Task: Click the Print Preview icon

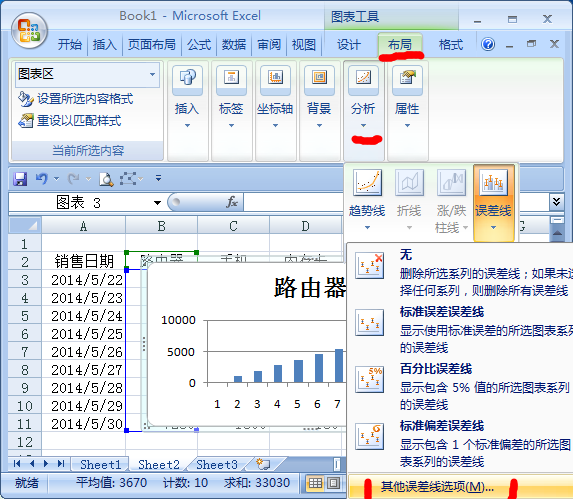Action: click(106, 179)
